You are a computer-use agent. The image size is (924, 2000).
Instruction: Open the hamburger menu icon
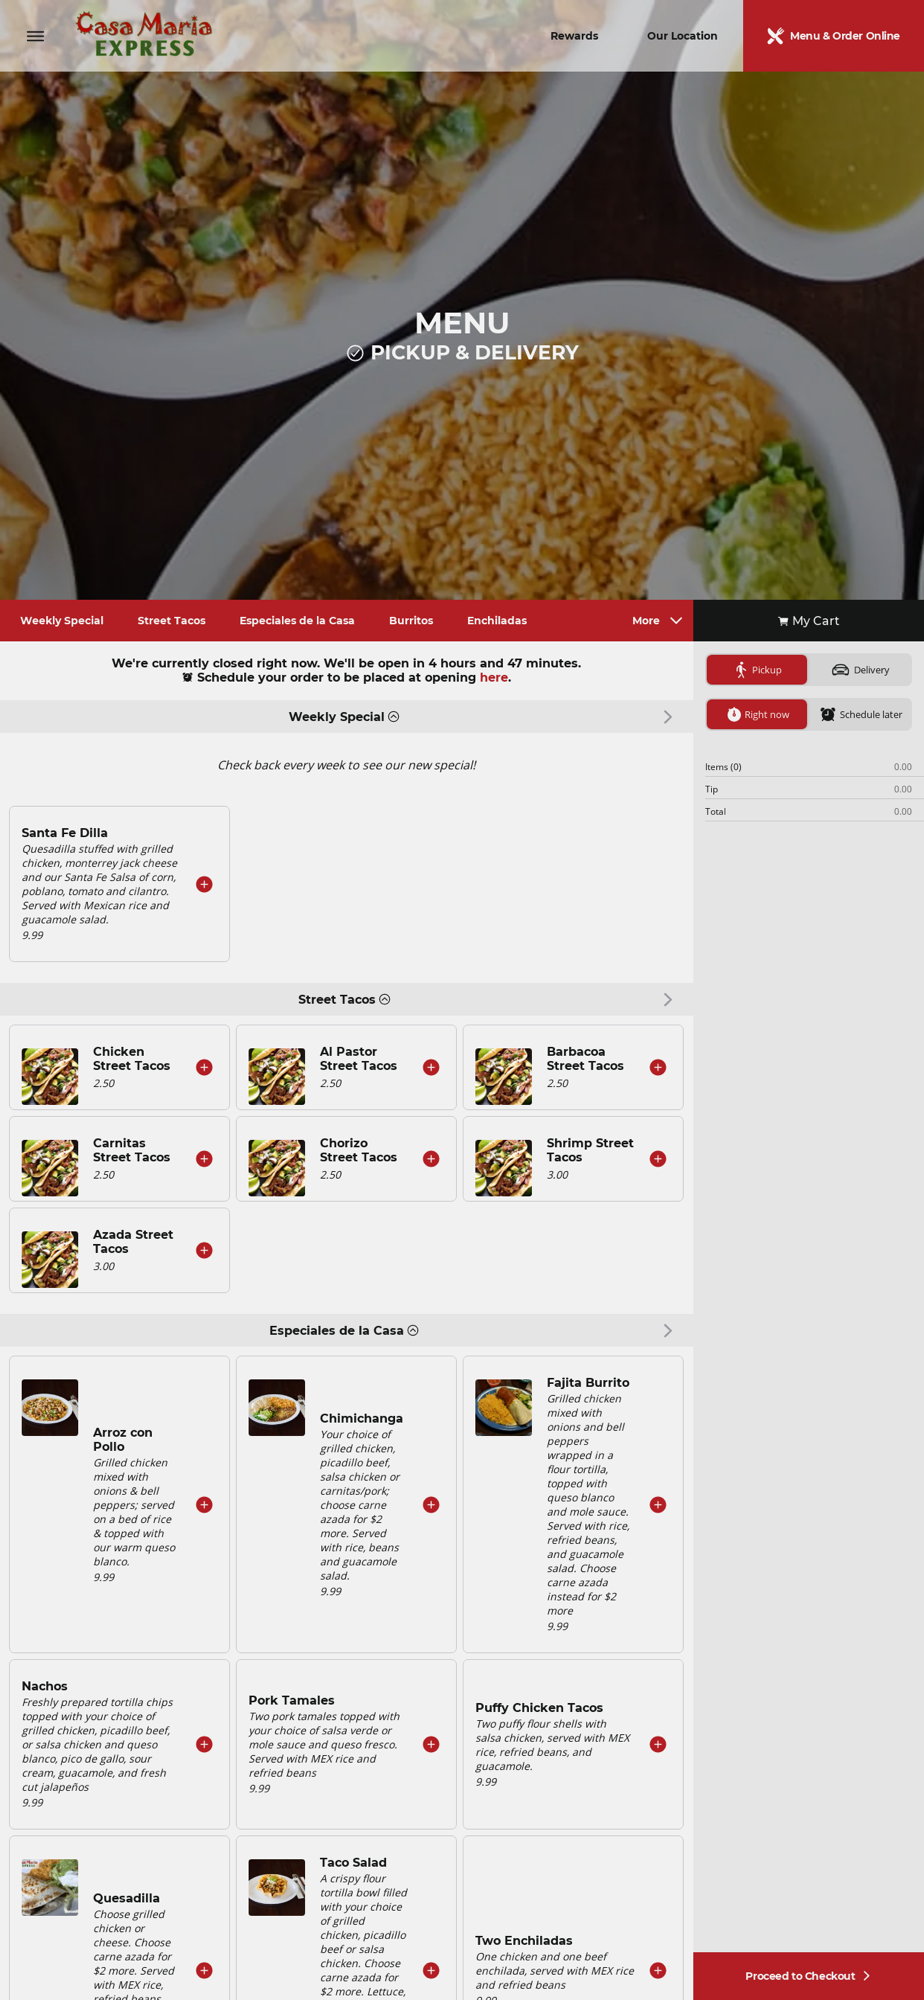coord(35,36)
